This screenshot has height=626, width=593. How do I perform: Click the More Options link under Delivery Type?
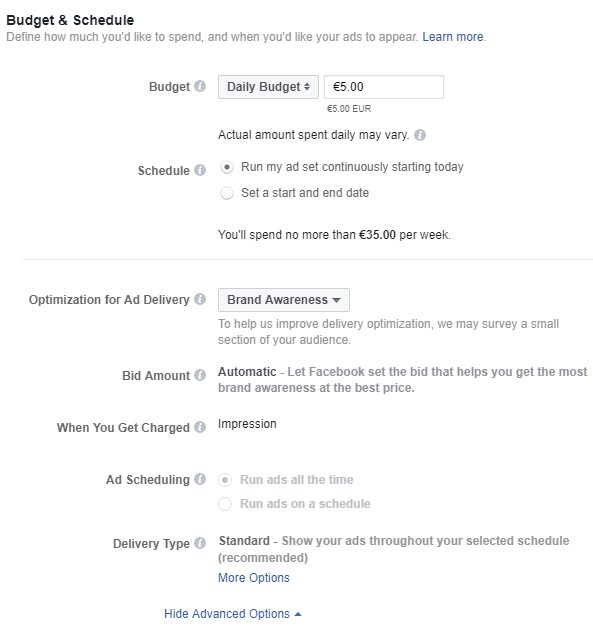click(x=254, y=578)
